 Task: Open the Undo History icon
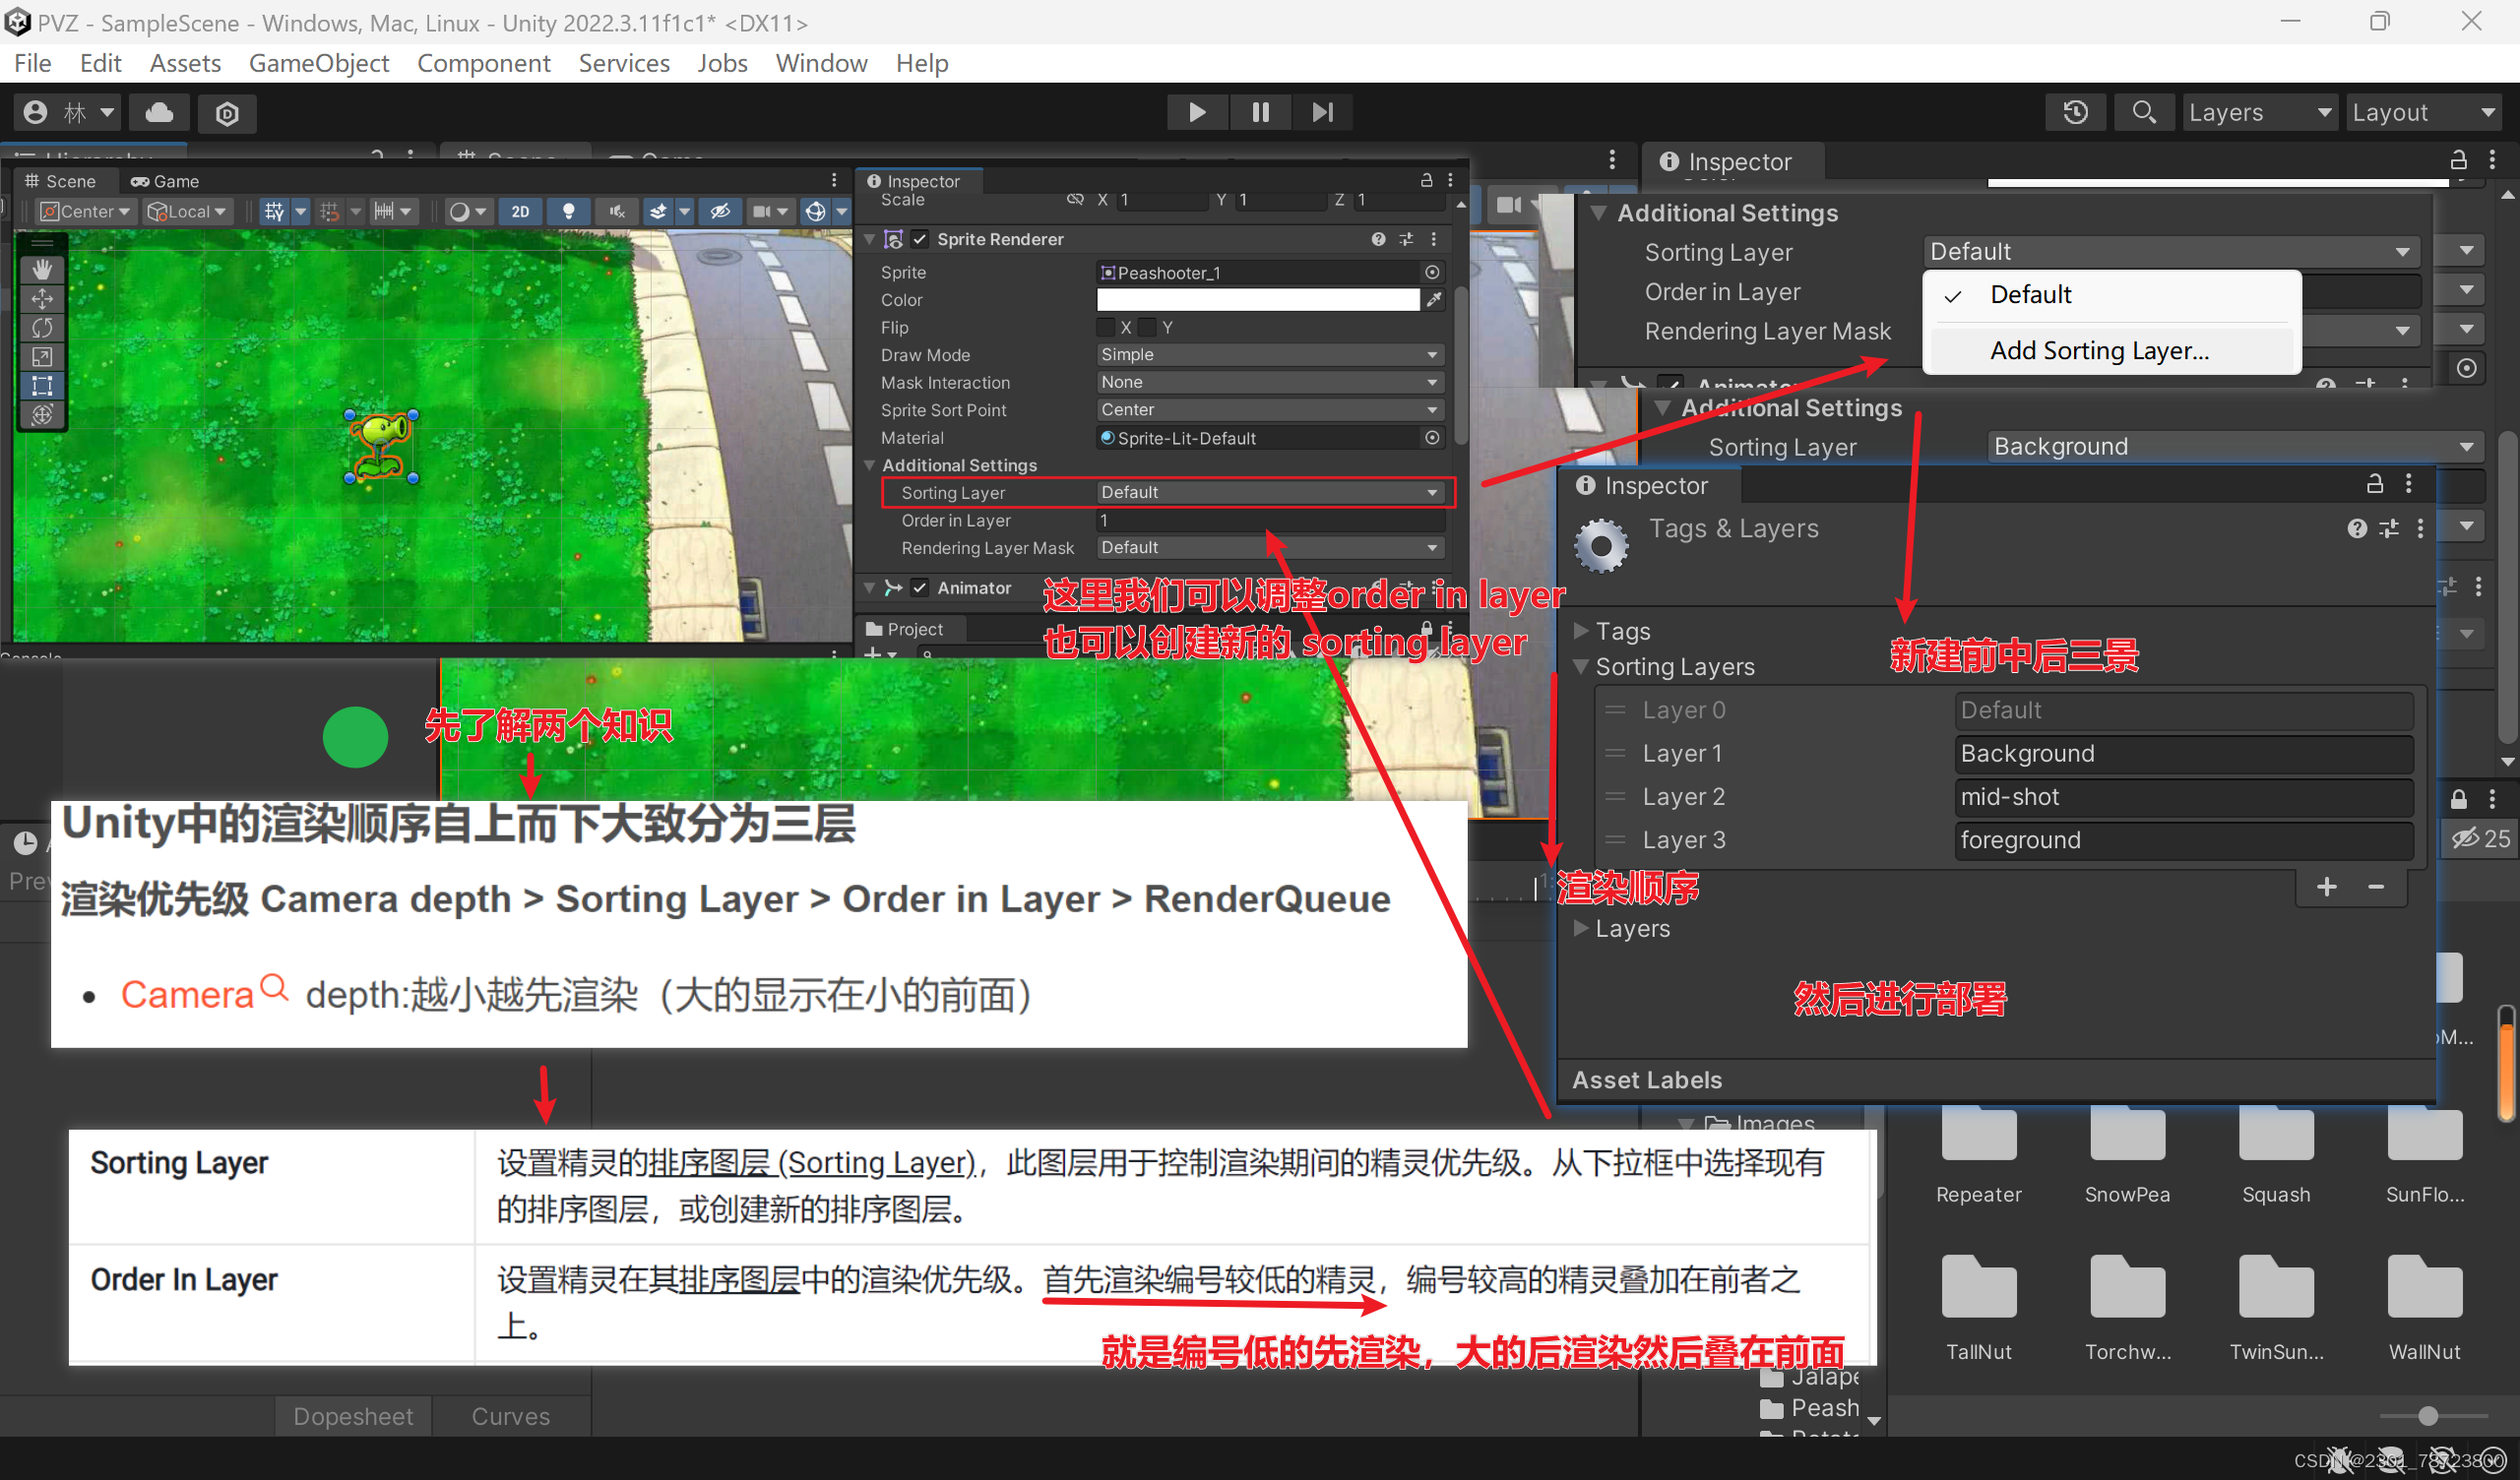(x=2076, y=112)
